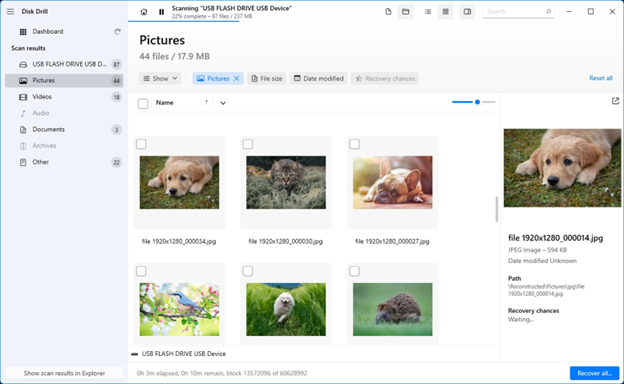Tick the checkbox on the cat picture

[x=248, y=144]
